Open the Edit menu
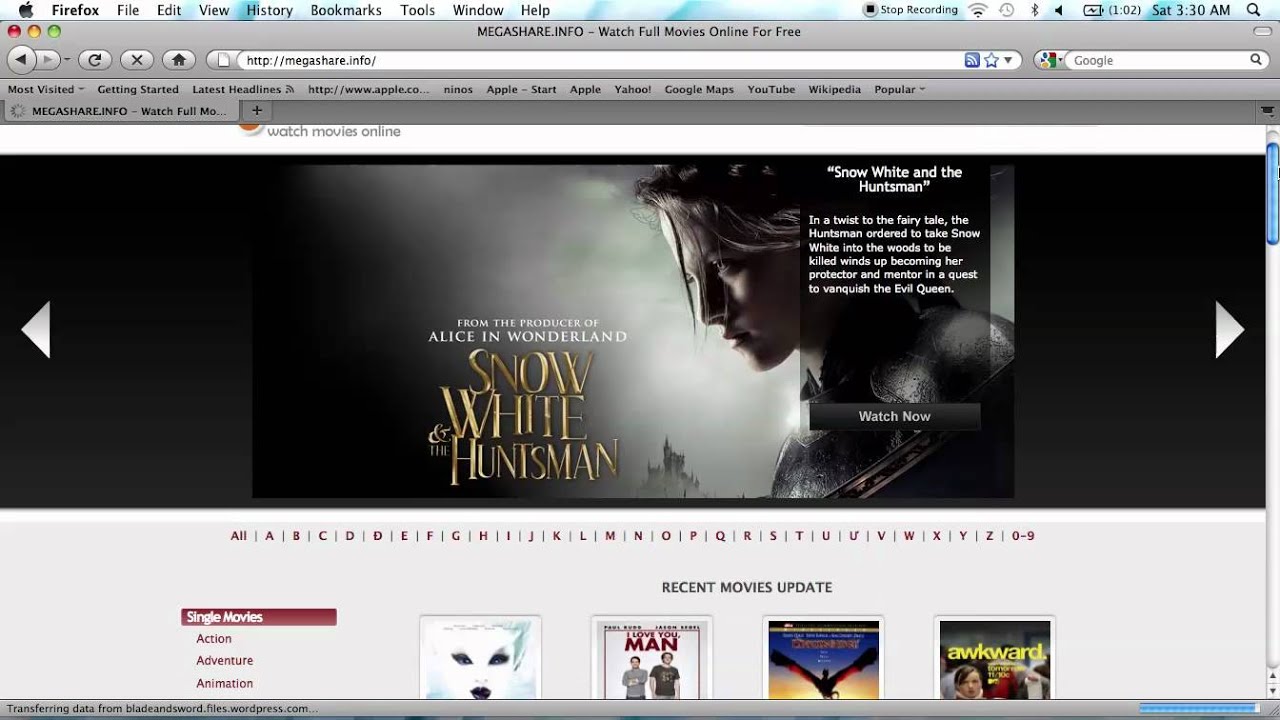Viewport: 1280px width, 720px height. 169,10
